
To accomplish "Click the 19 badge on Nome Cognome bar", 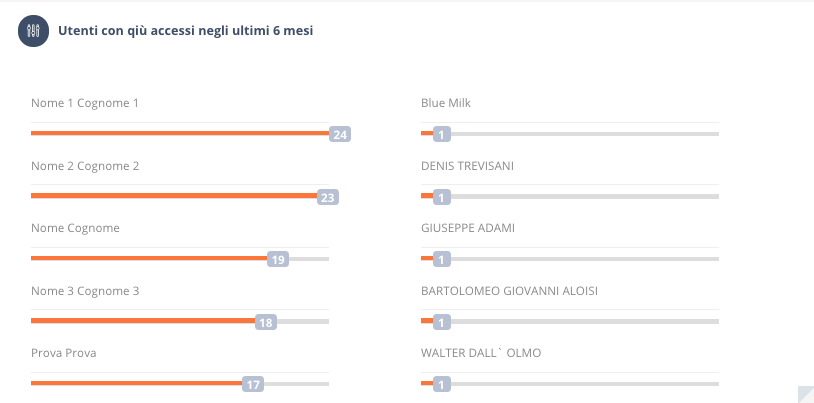I will point(278,259).
